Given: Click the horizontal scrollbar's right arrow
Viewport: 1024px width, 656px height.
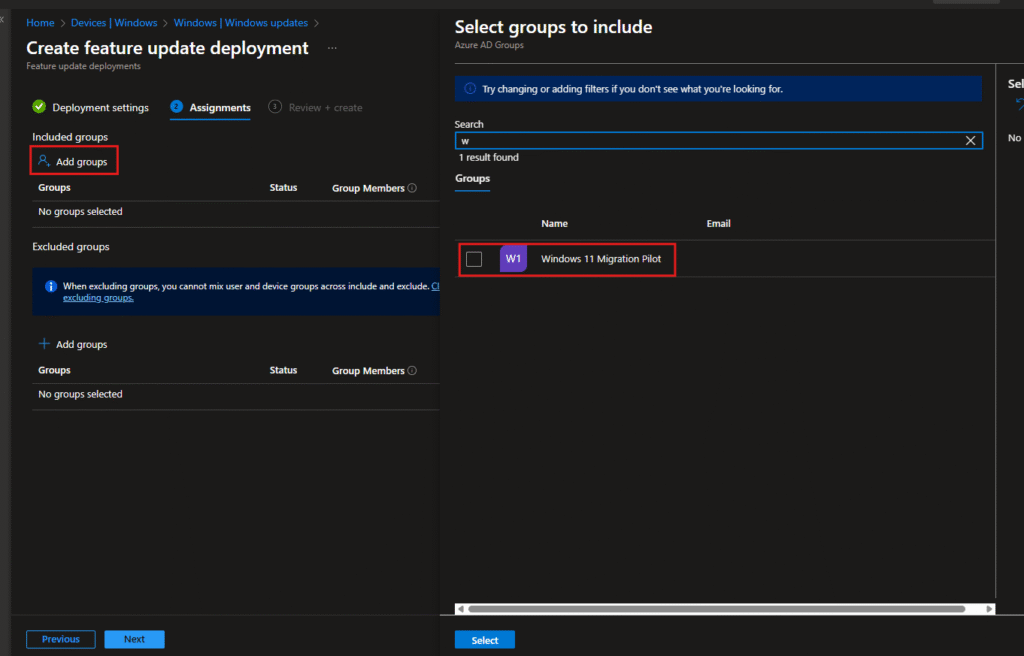Looking at the screenshot, I should (x=990, y=608).
